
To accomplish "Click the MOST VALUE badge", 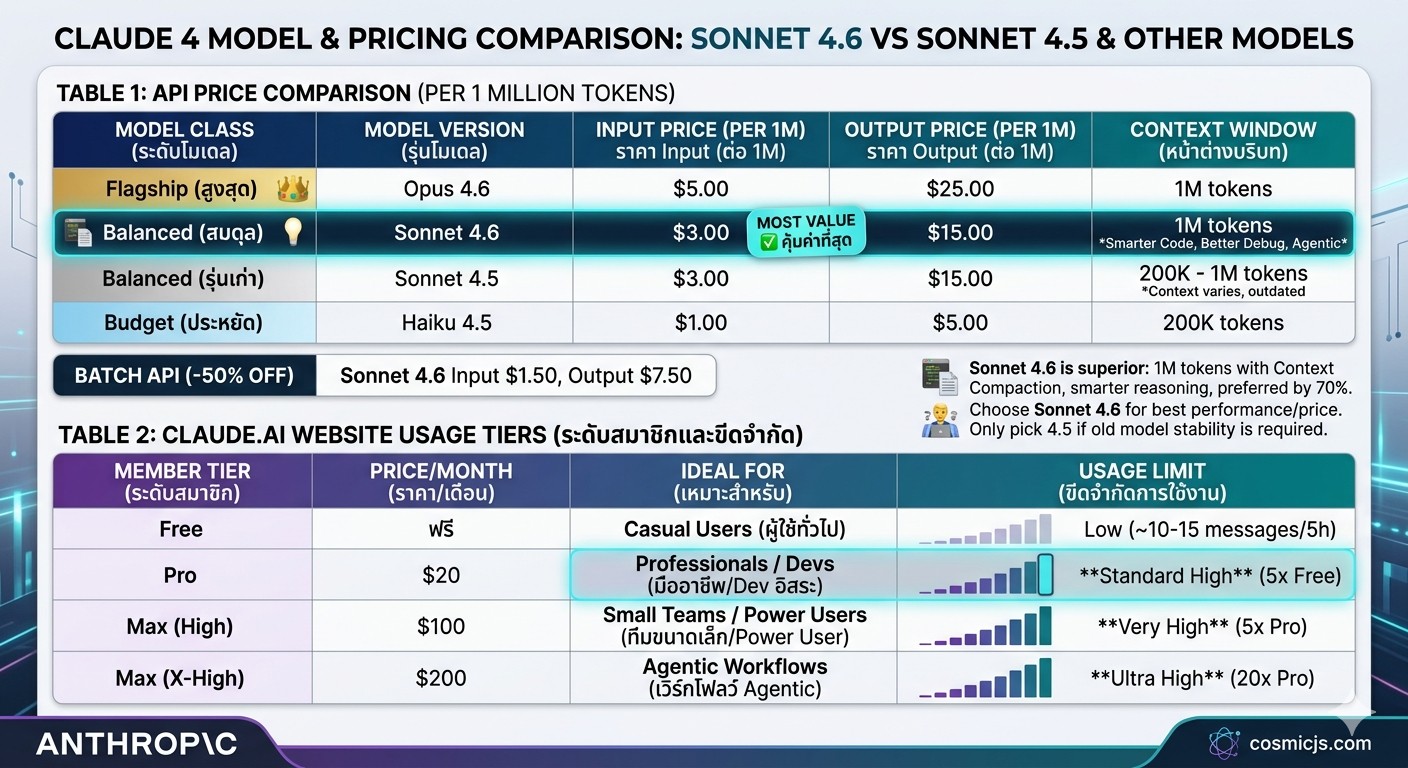I will point(806,233).
